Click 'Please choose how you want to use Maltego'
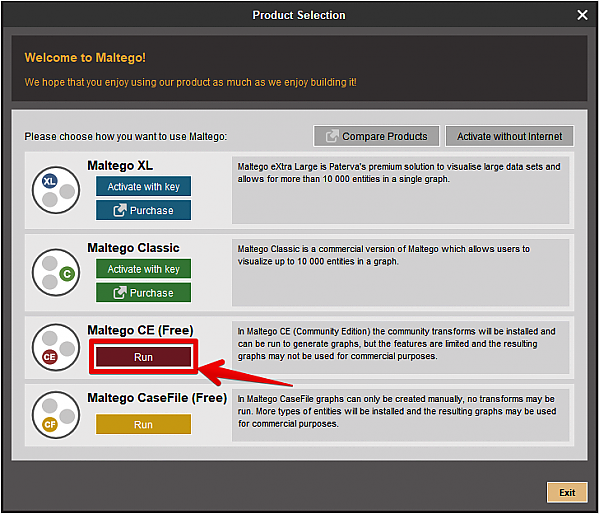599x514 pixels. click(126, 136)
